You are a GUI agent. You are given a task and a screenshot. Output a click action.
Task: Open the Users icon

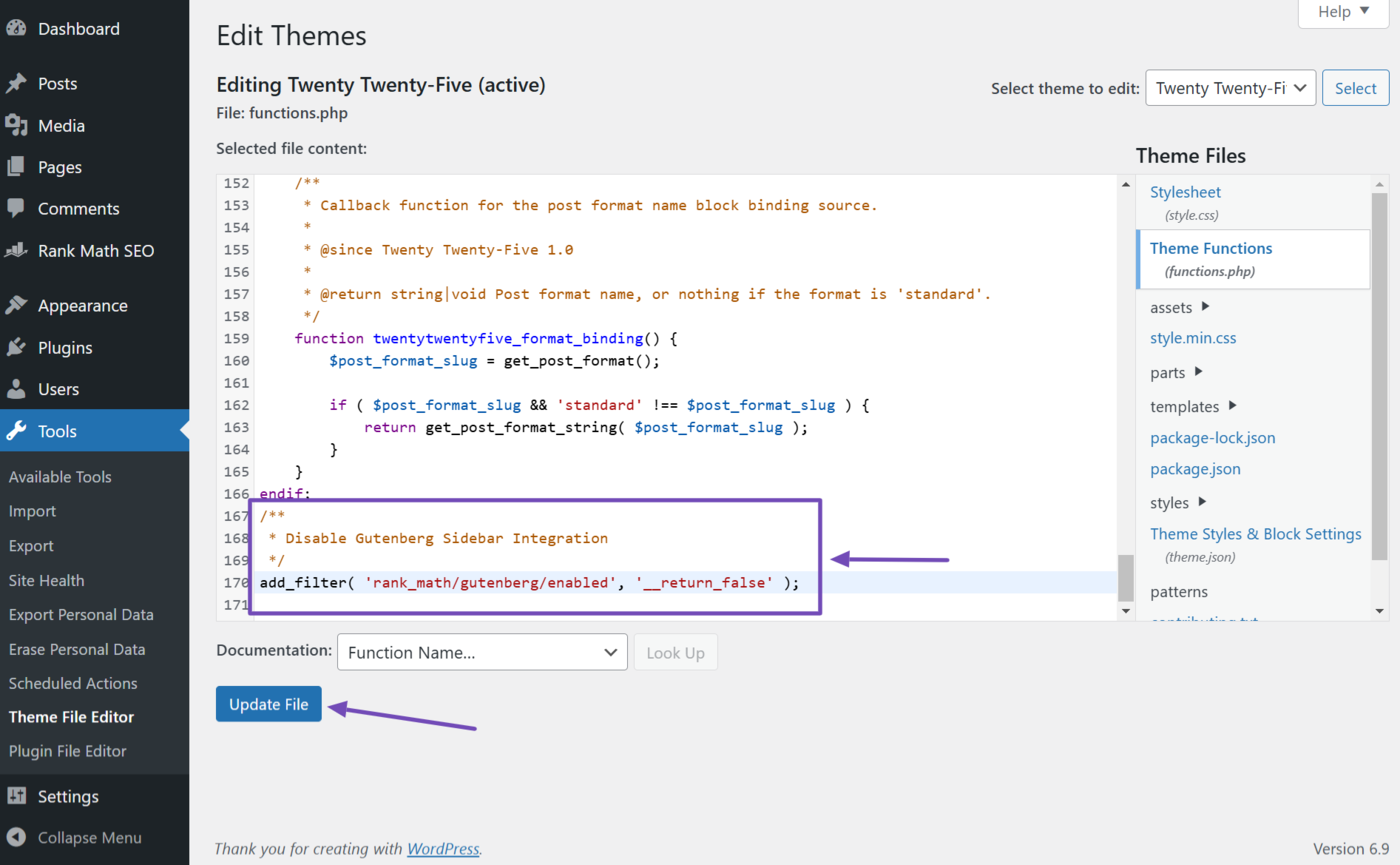click(17, 389)
